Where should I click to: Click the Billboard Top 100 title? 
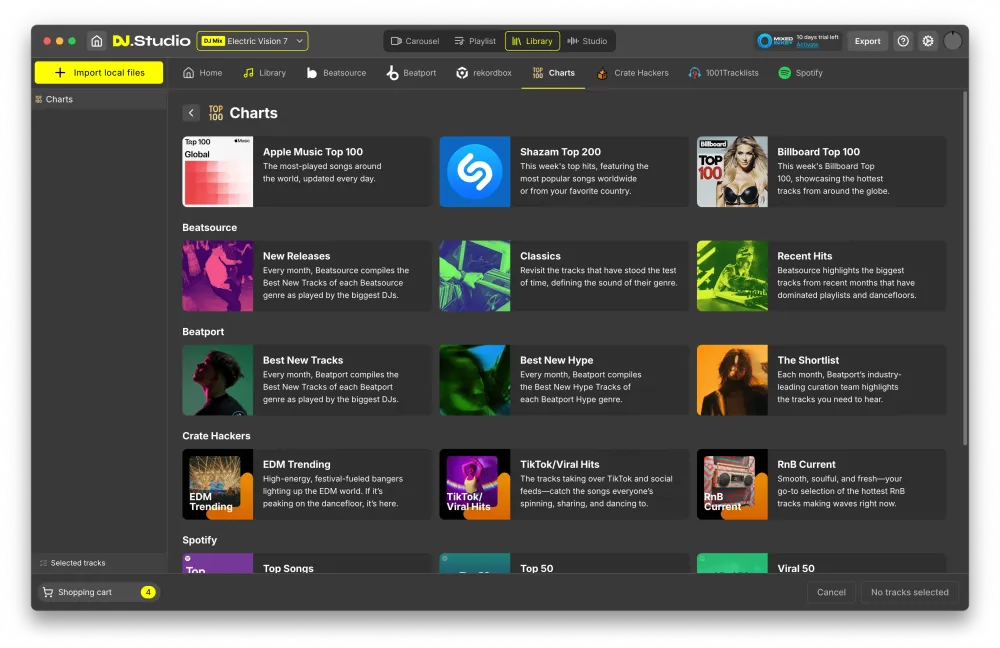(818, 152)
